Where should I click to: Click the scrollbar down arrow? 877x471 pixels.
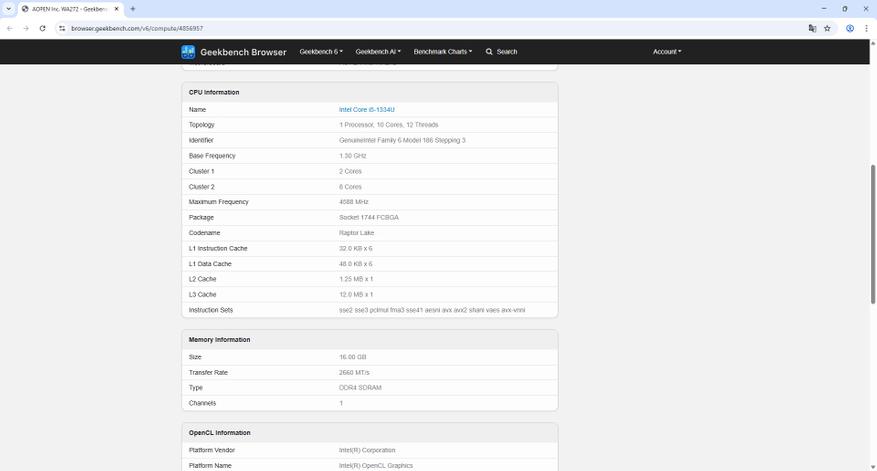[x=873, y=467]
